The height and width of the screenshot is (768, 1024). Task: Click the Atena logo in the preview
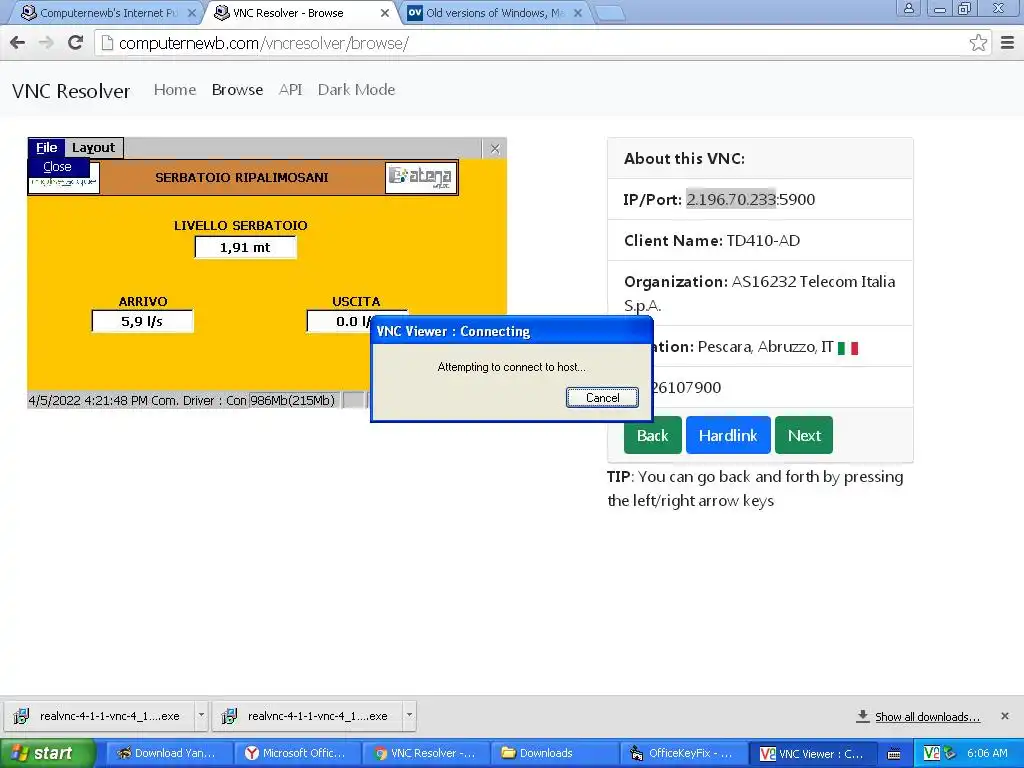click(x=421, y=177)
